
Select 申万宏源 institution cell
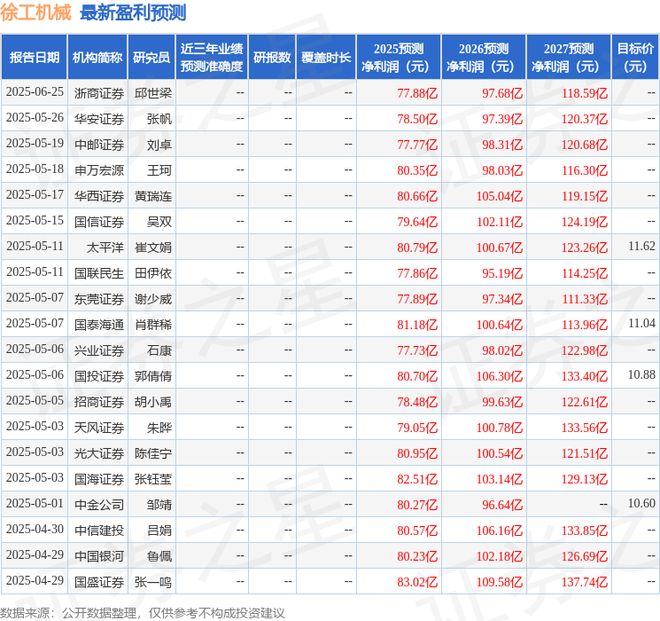(99, 171)
